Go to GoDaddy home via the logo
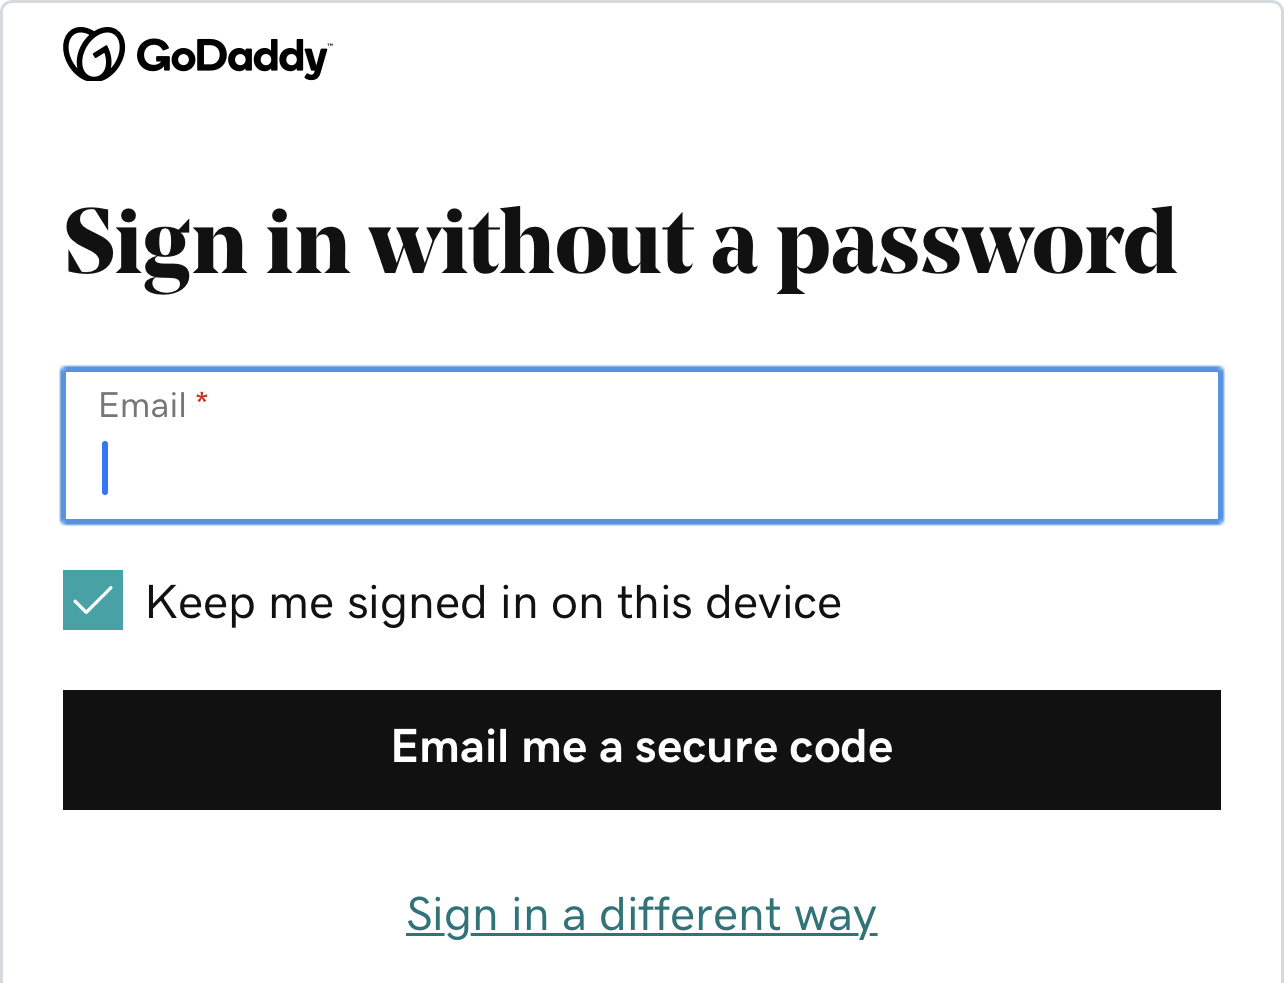 [x=196, y=55]
